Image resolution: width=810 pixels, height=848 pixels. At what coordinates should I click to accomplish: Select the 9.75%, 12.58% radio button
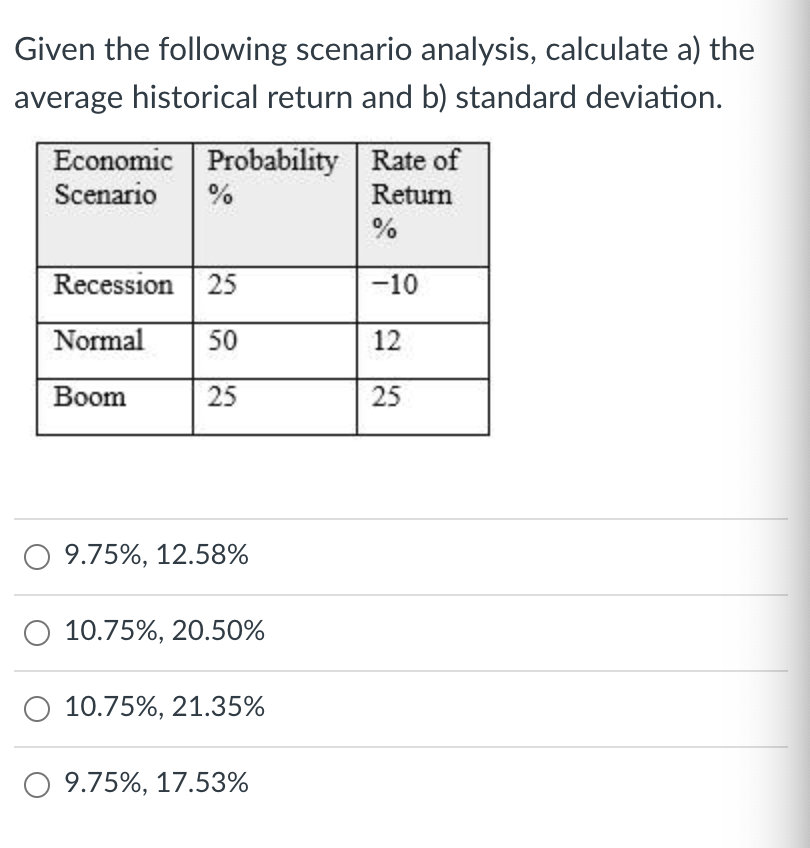(x=41, y=555)
